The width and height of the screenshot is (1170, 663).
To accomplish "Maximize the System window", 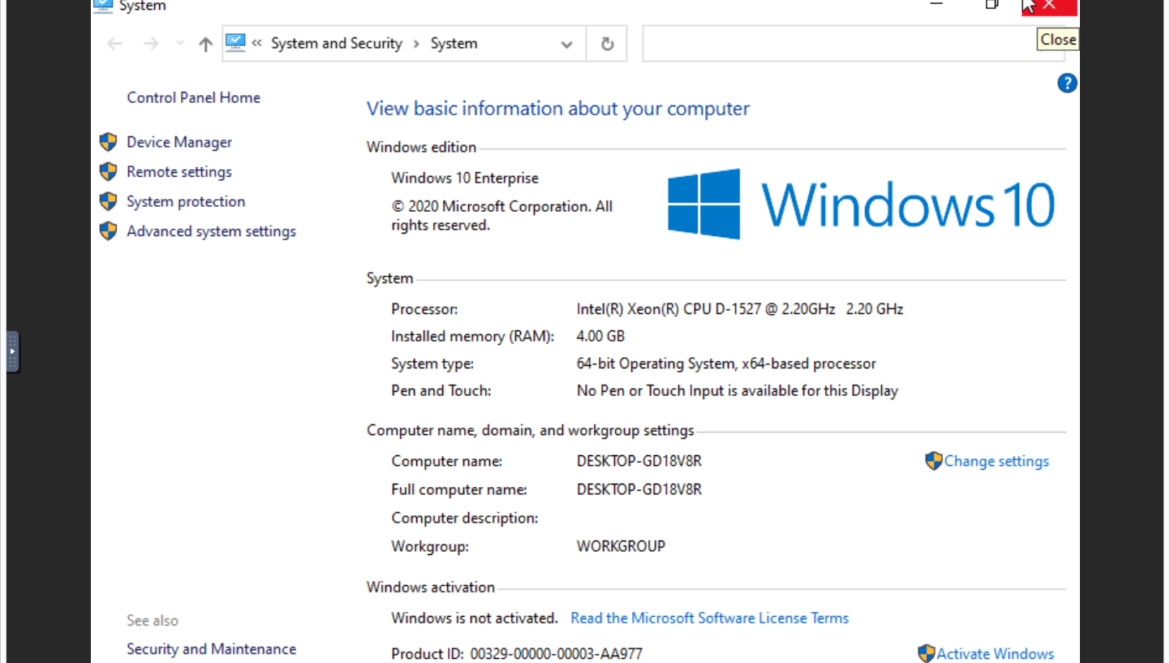I will 992,5.
